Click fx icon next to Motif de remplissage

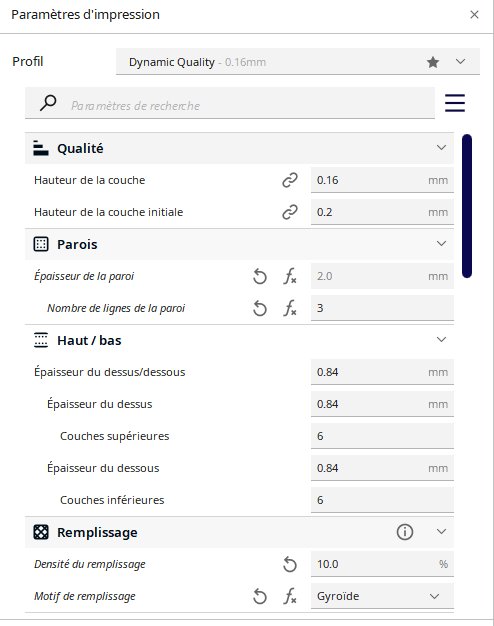290,596
